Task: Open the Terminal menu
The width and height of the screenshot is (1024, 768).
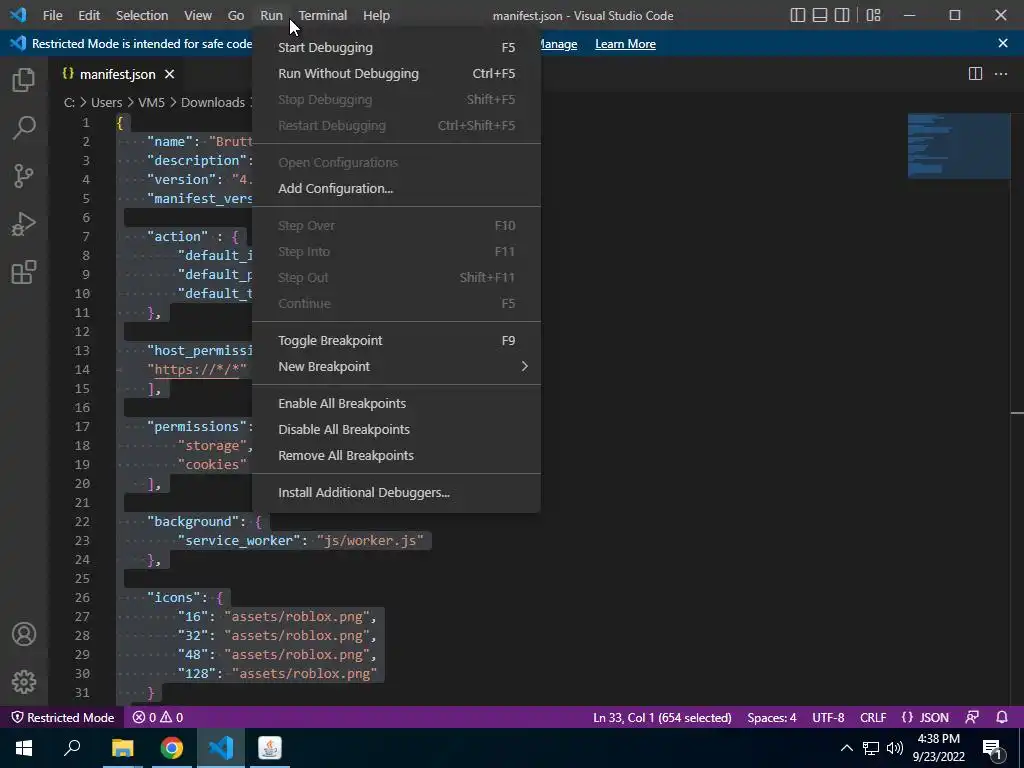Action: [x=323, y=15]
